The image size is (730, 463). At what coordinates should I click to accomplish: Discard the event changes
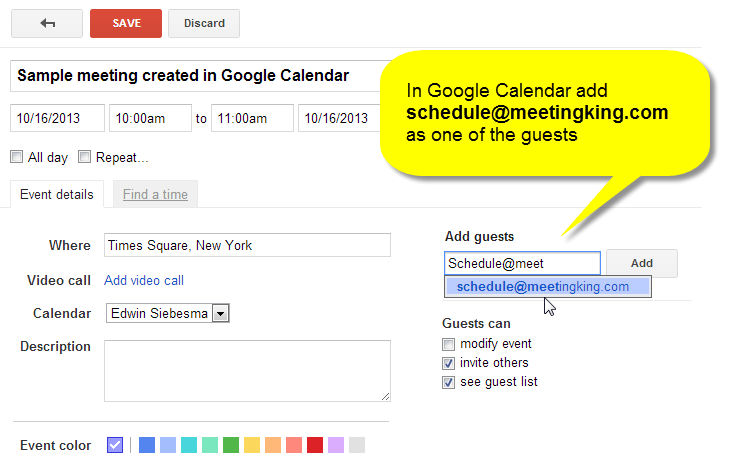(204, 23)
